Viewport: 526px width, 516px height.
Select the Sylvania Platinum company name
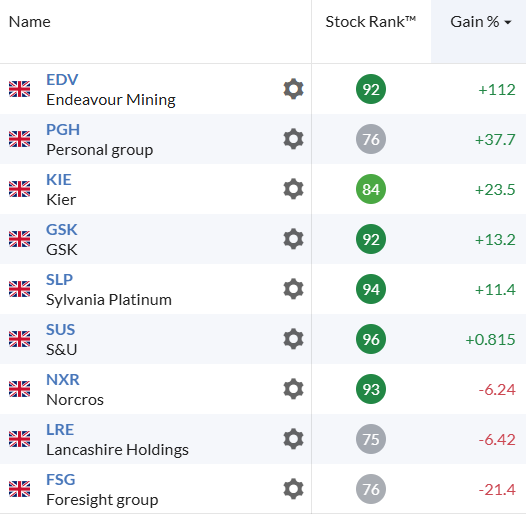point(109,300)
